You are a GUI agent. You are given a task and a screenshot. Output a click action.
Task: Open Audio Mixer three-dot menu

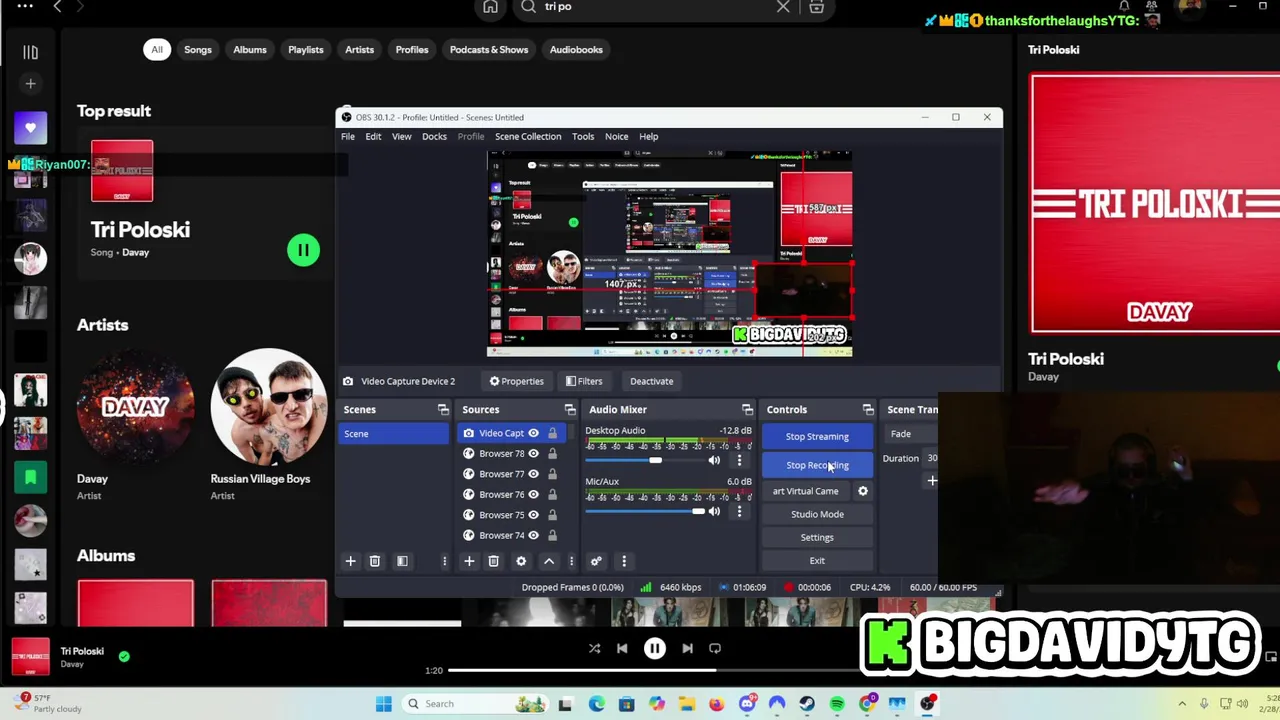(624, 561)
